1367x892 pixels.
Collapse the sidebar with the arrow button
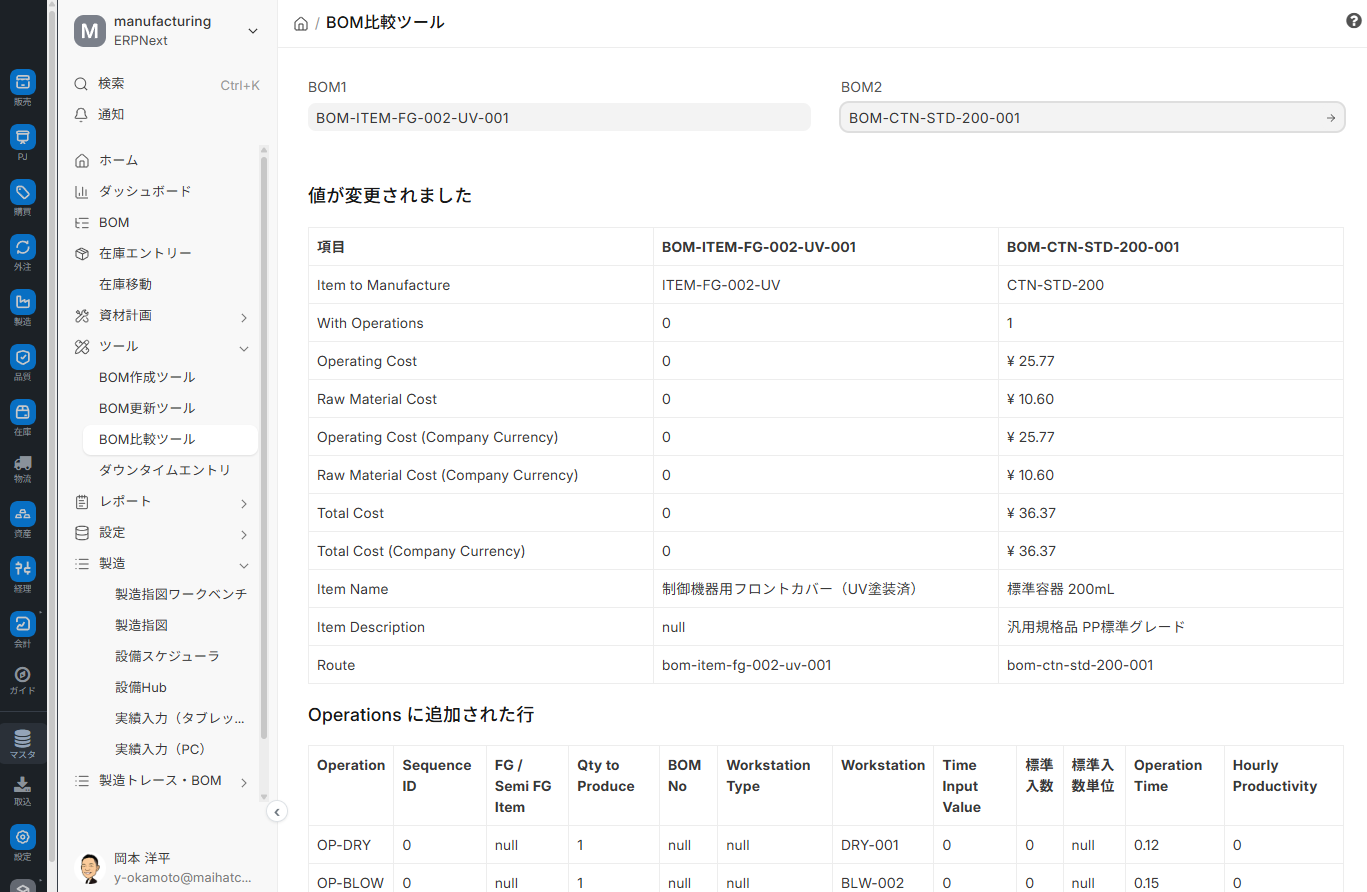[278, 812]
